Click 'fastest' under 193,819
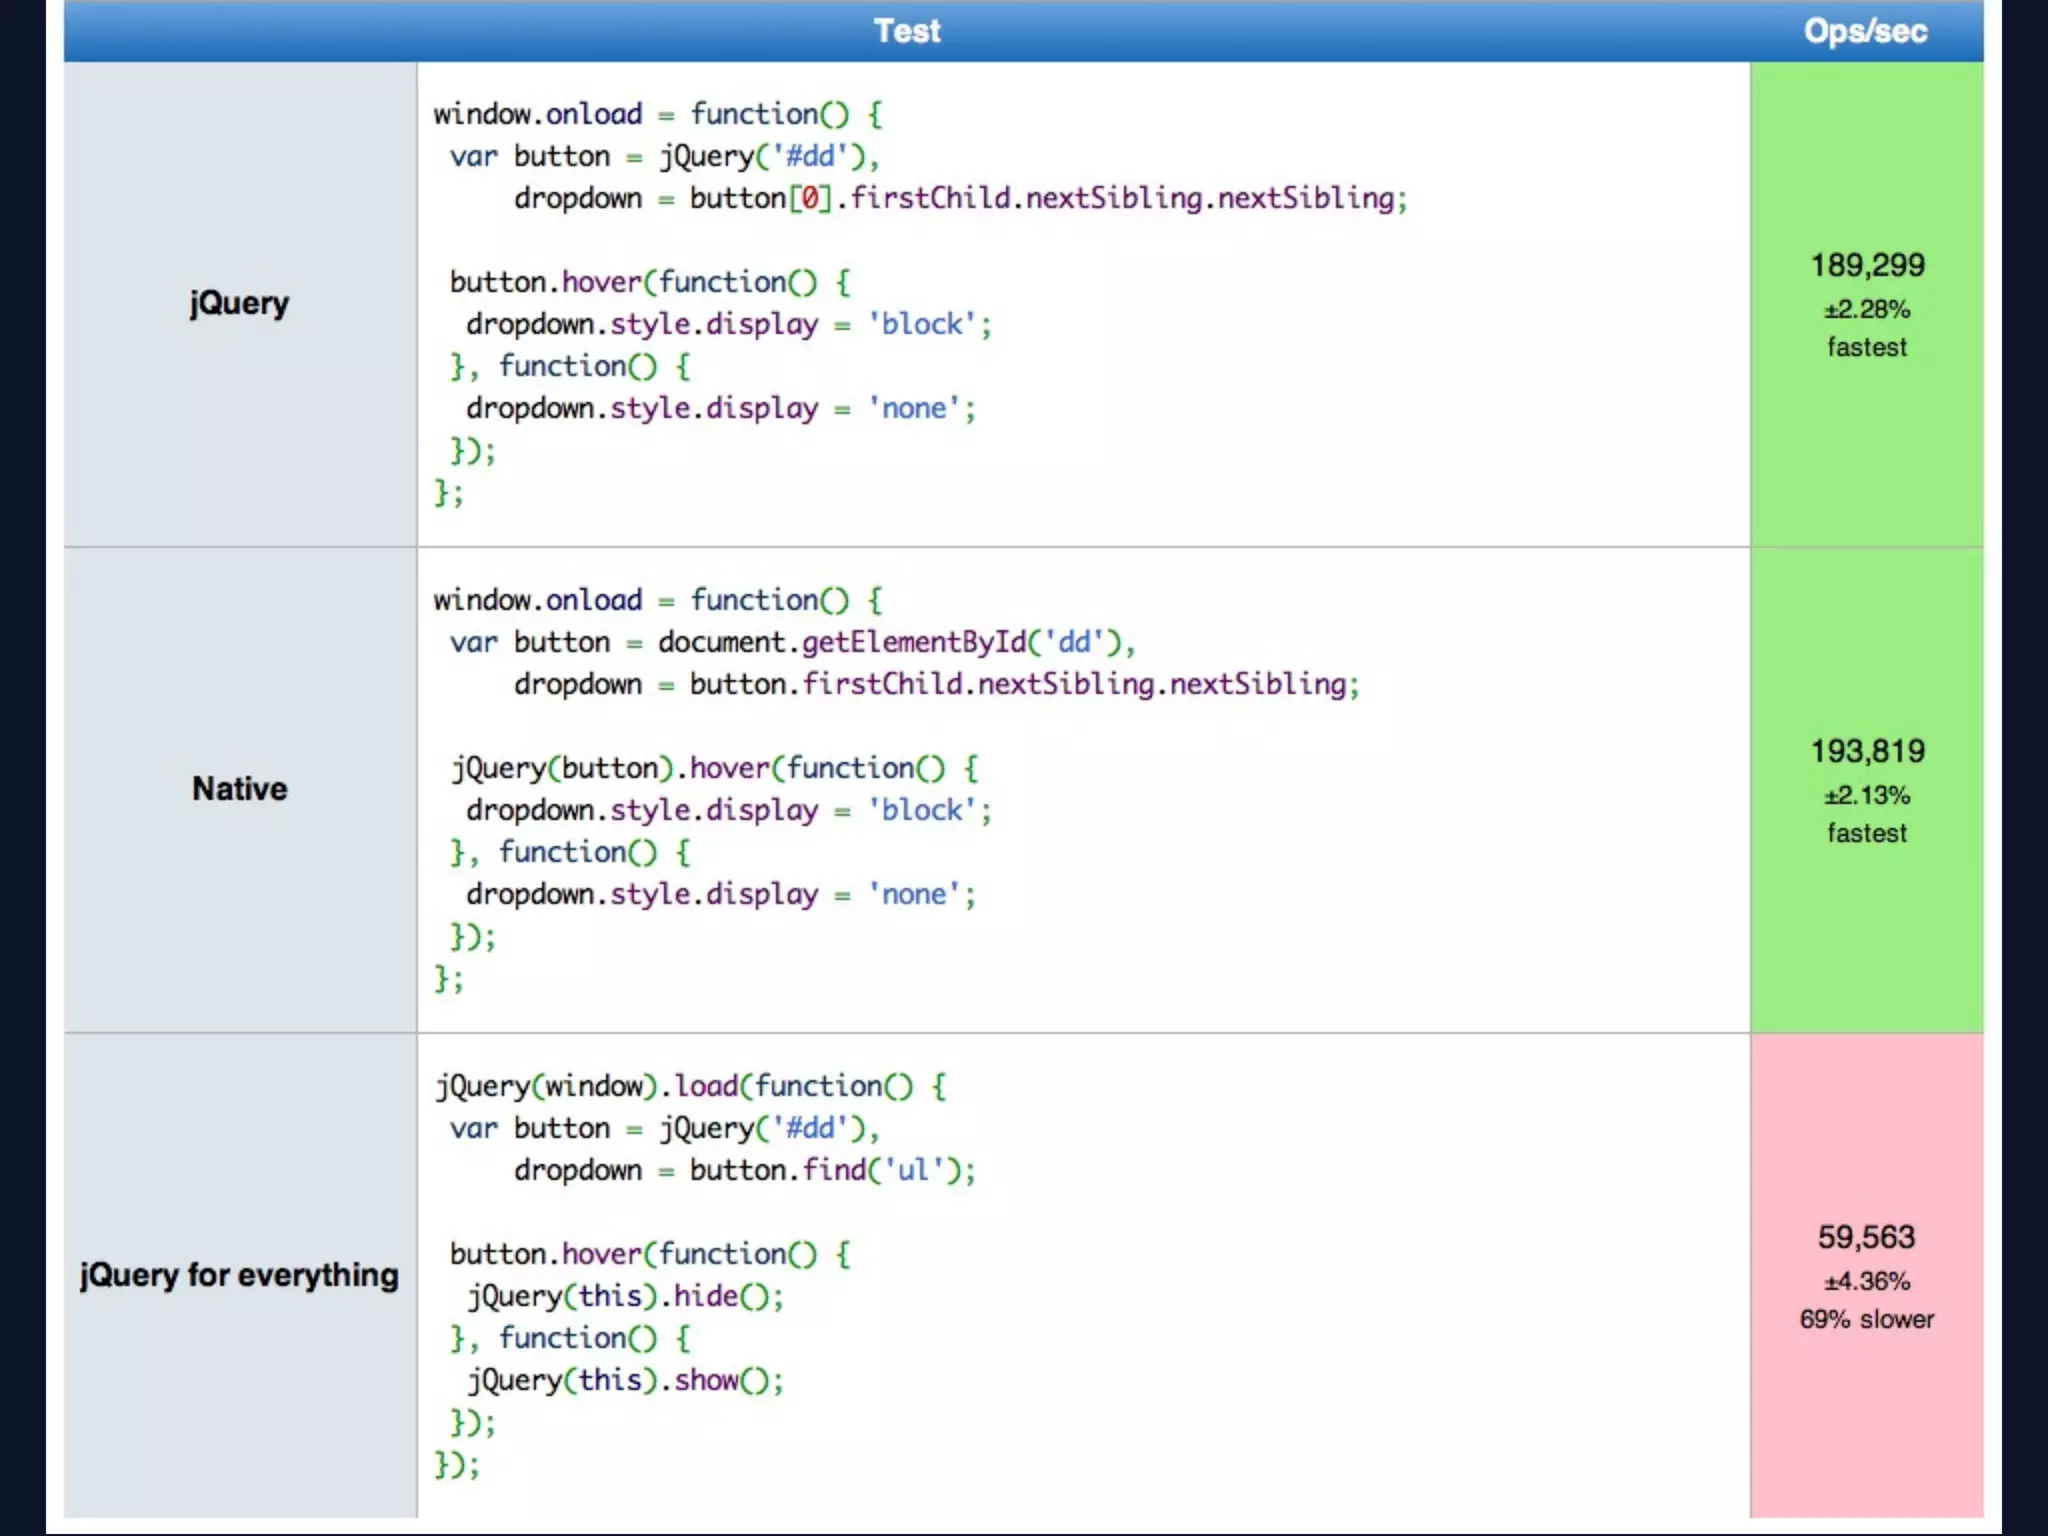The height and width of the screenshot is (1536, 2048). pos(1867,833)
